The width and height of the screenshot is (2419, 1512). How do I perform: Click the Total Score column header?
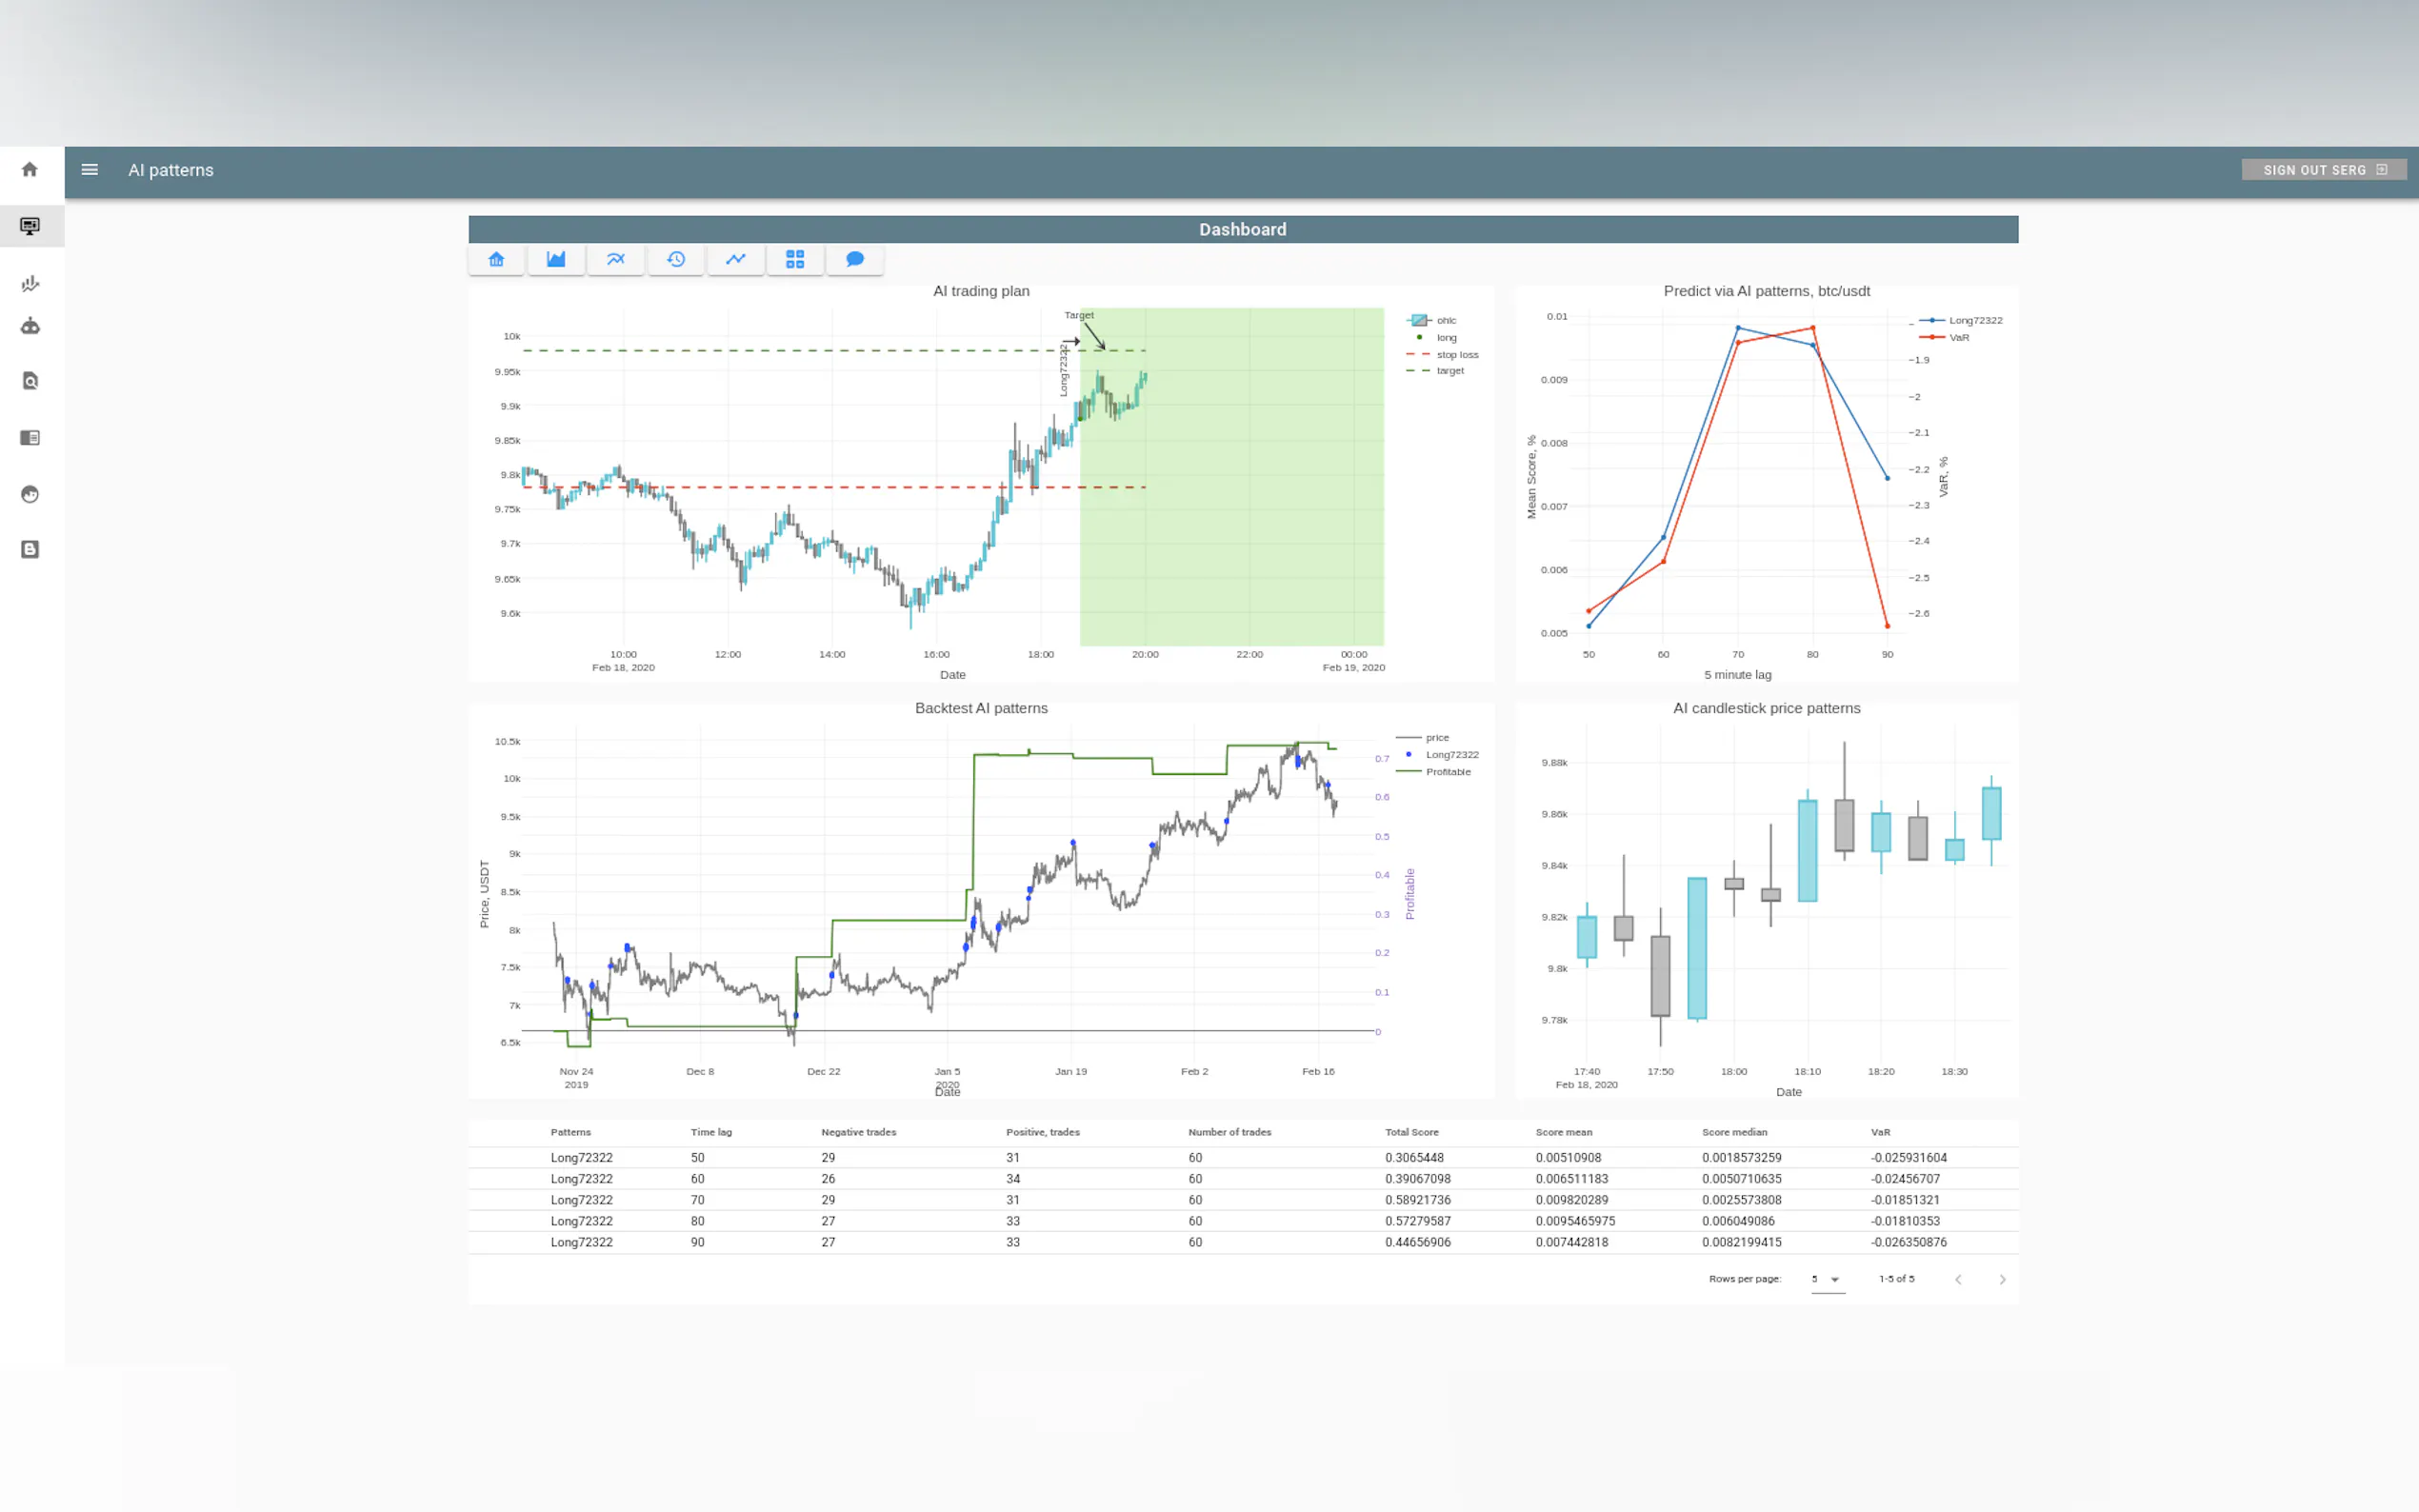[1411, 1132]
